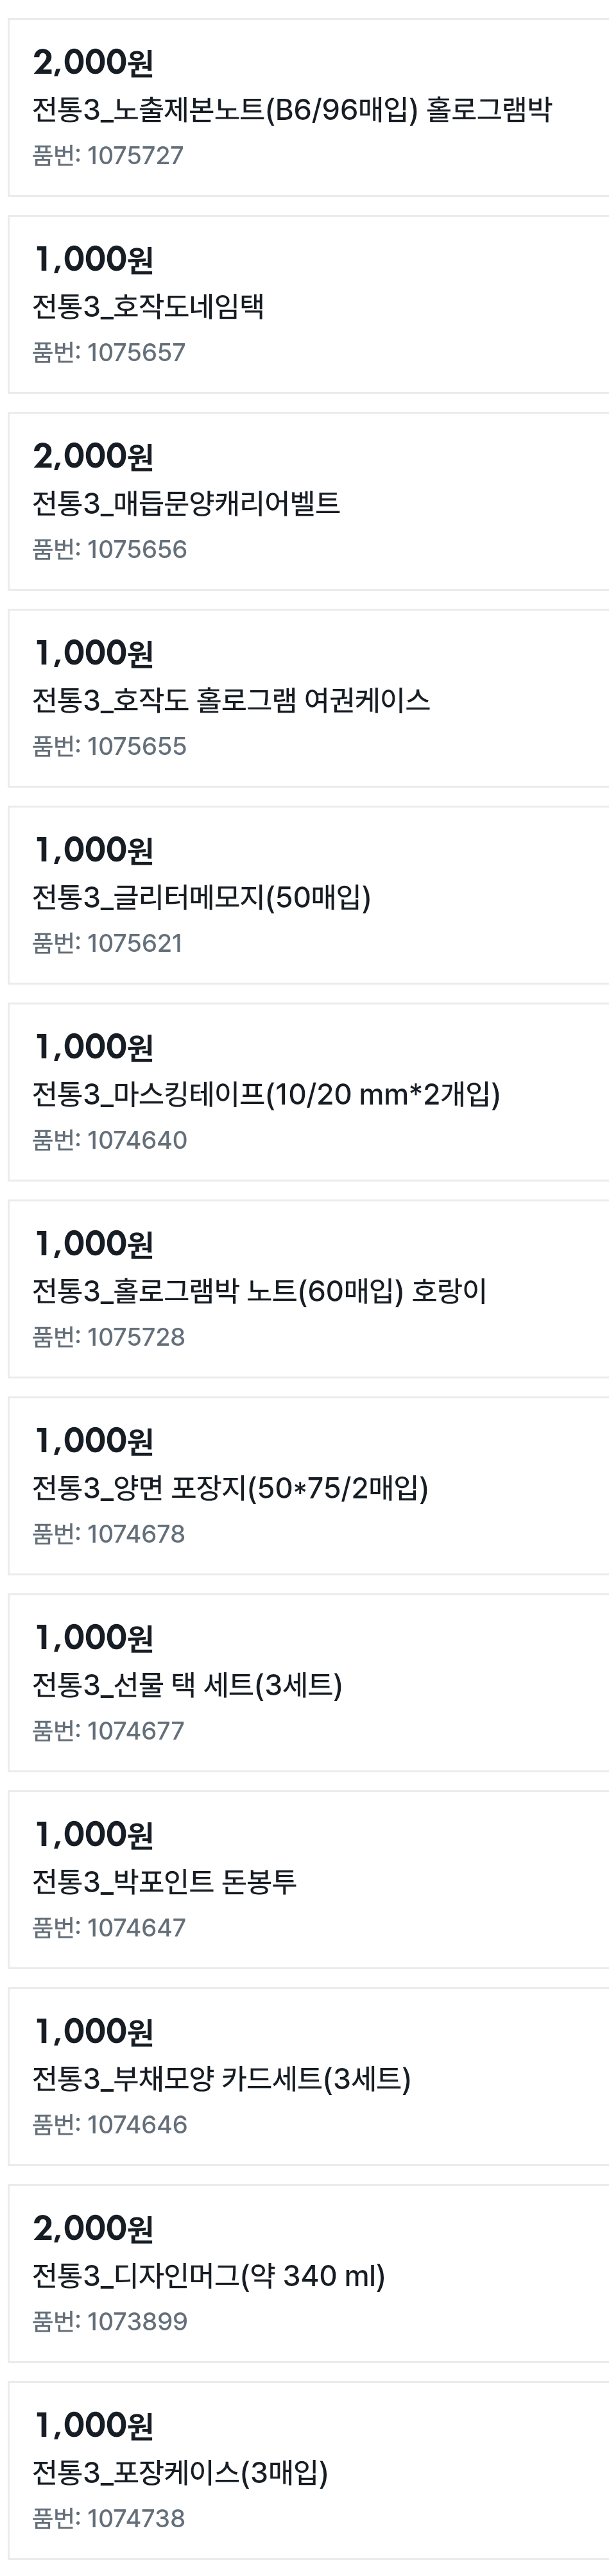Open 전통3_선물 택 세트(3세트) card
This screenshot has width=609, height=2576.
187,1685
